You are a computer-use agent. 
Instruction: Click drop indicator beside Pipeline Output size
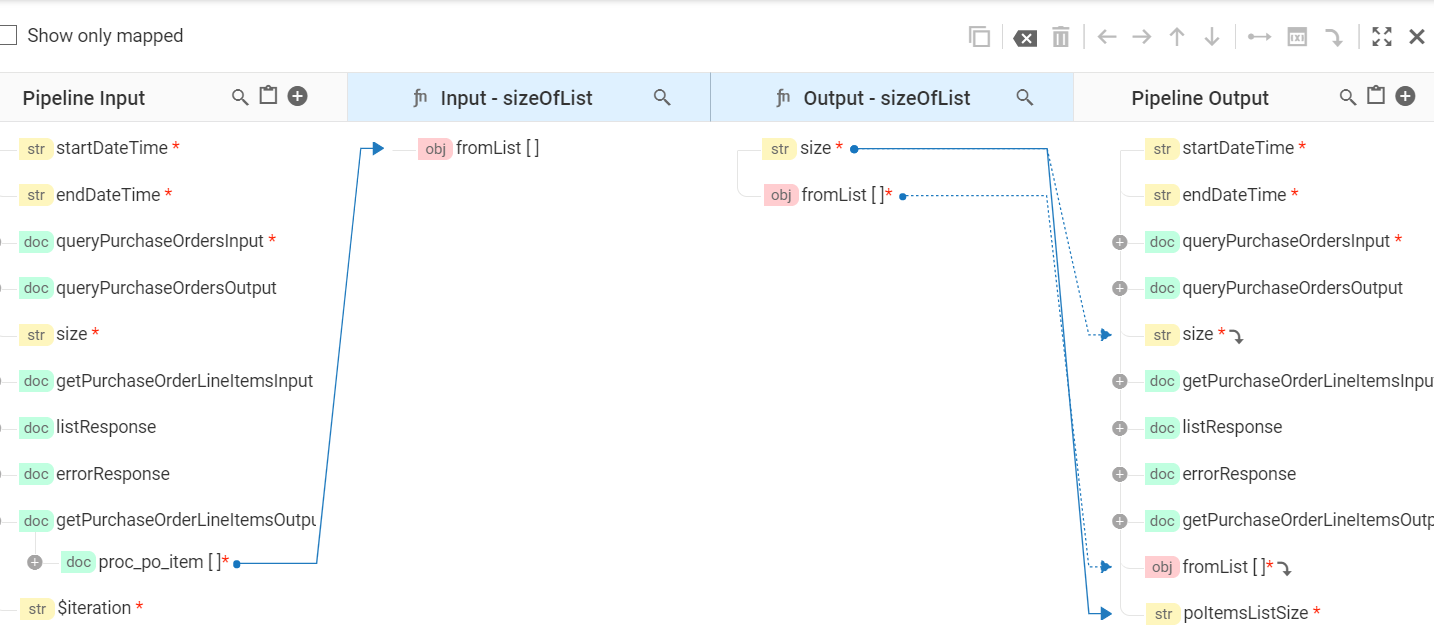(x=1237, y=337)
